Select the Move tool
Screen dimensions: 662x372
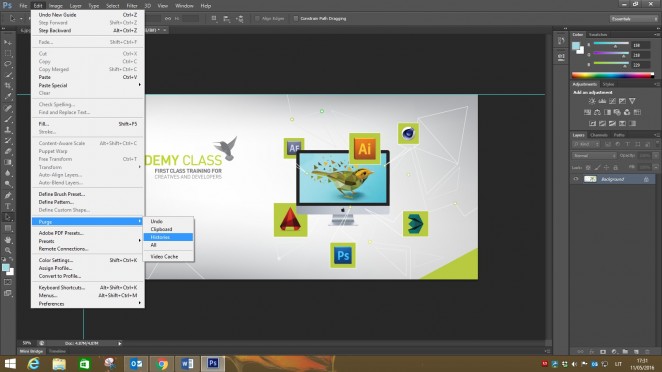(8, 43)
